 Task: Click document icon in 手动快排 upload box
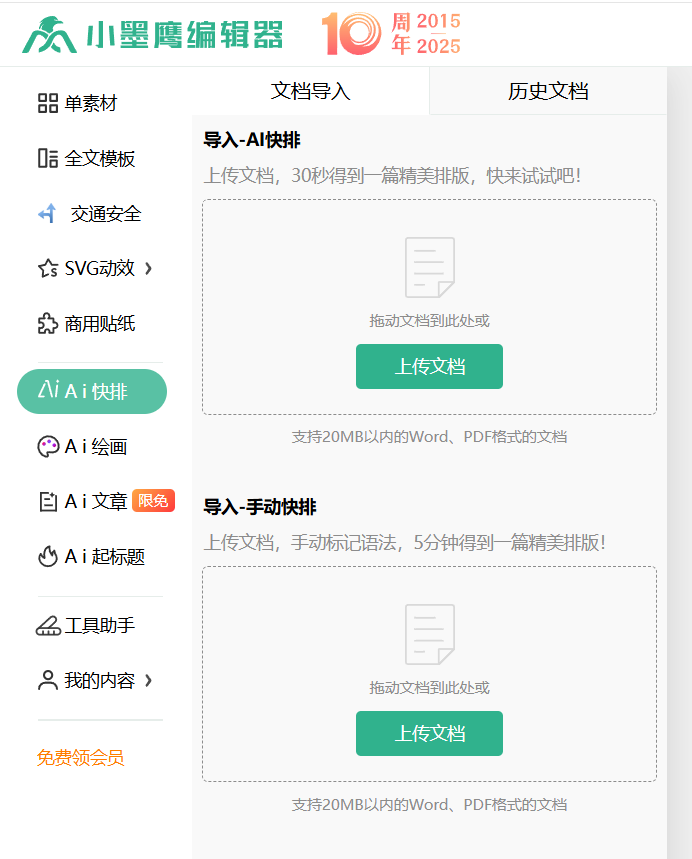pyautogui.click(x=430, y=634)
